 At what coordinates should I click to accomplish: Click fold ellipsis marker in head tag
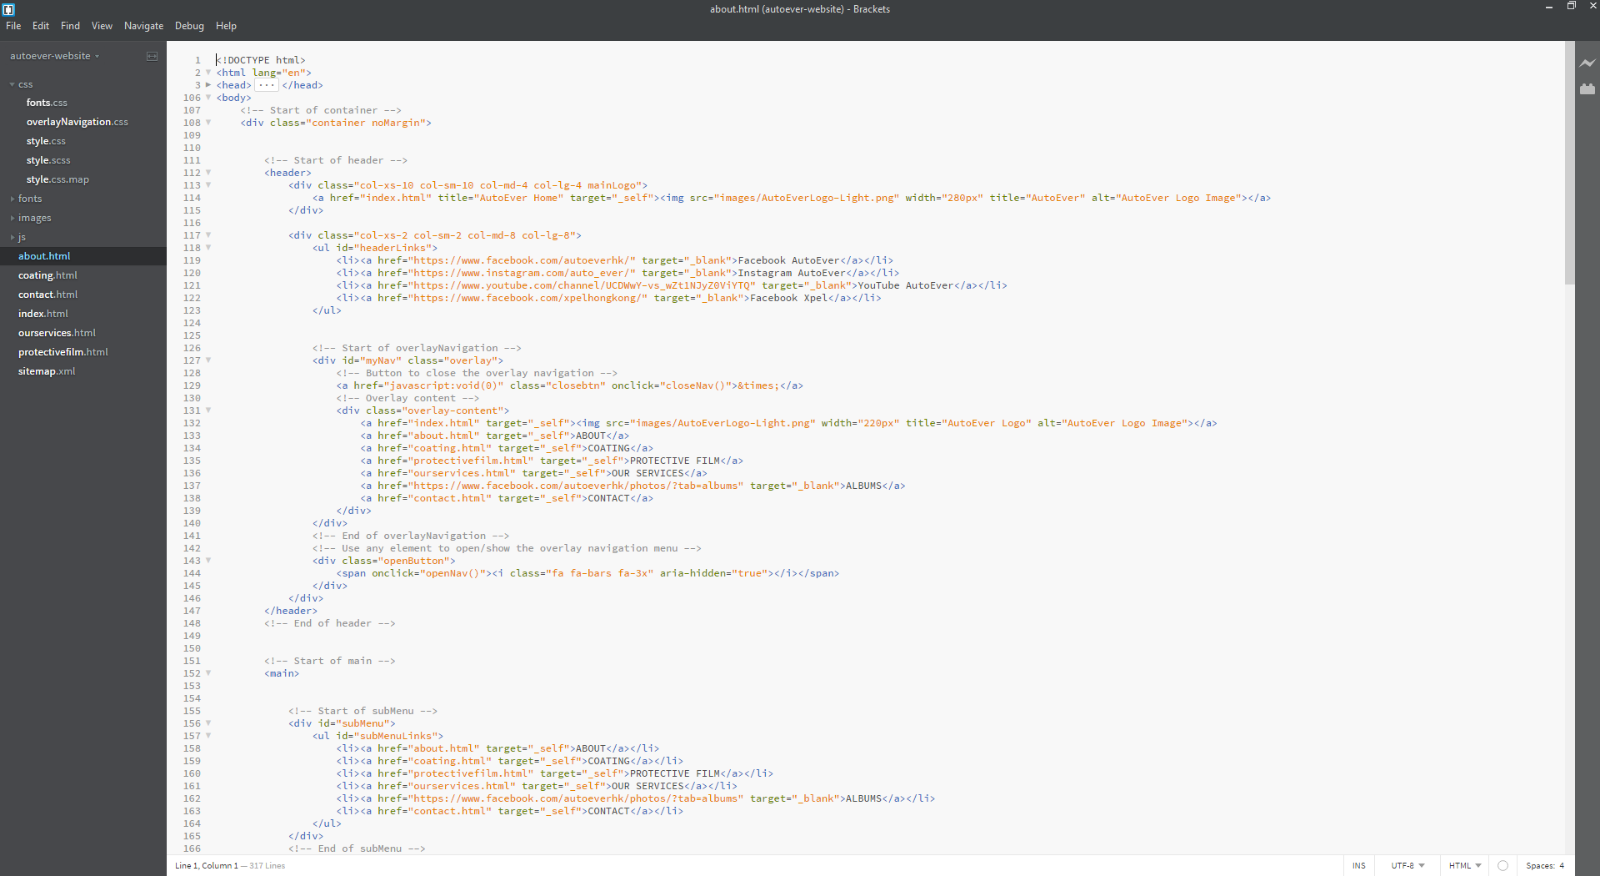pos(266,85)
